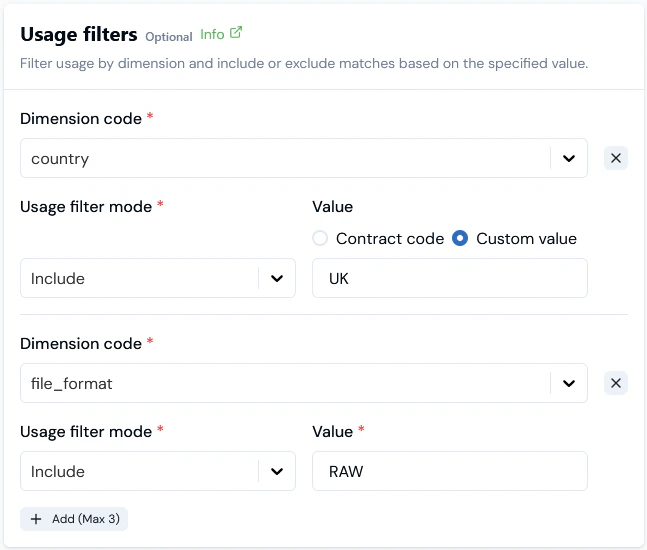Viewport: 647px width, 550px height.
Task: Remove the file_format usage filter
Action: tap(616, 383)
